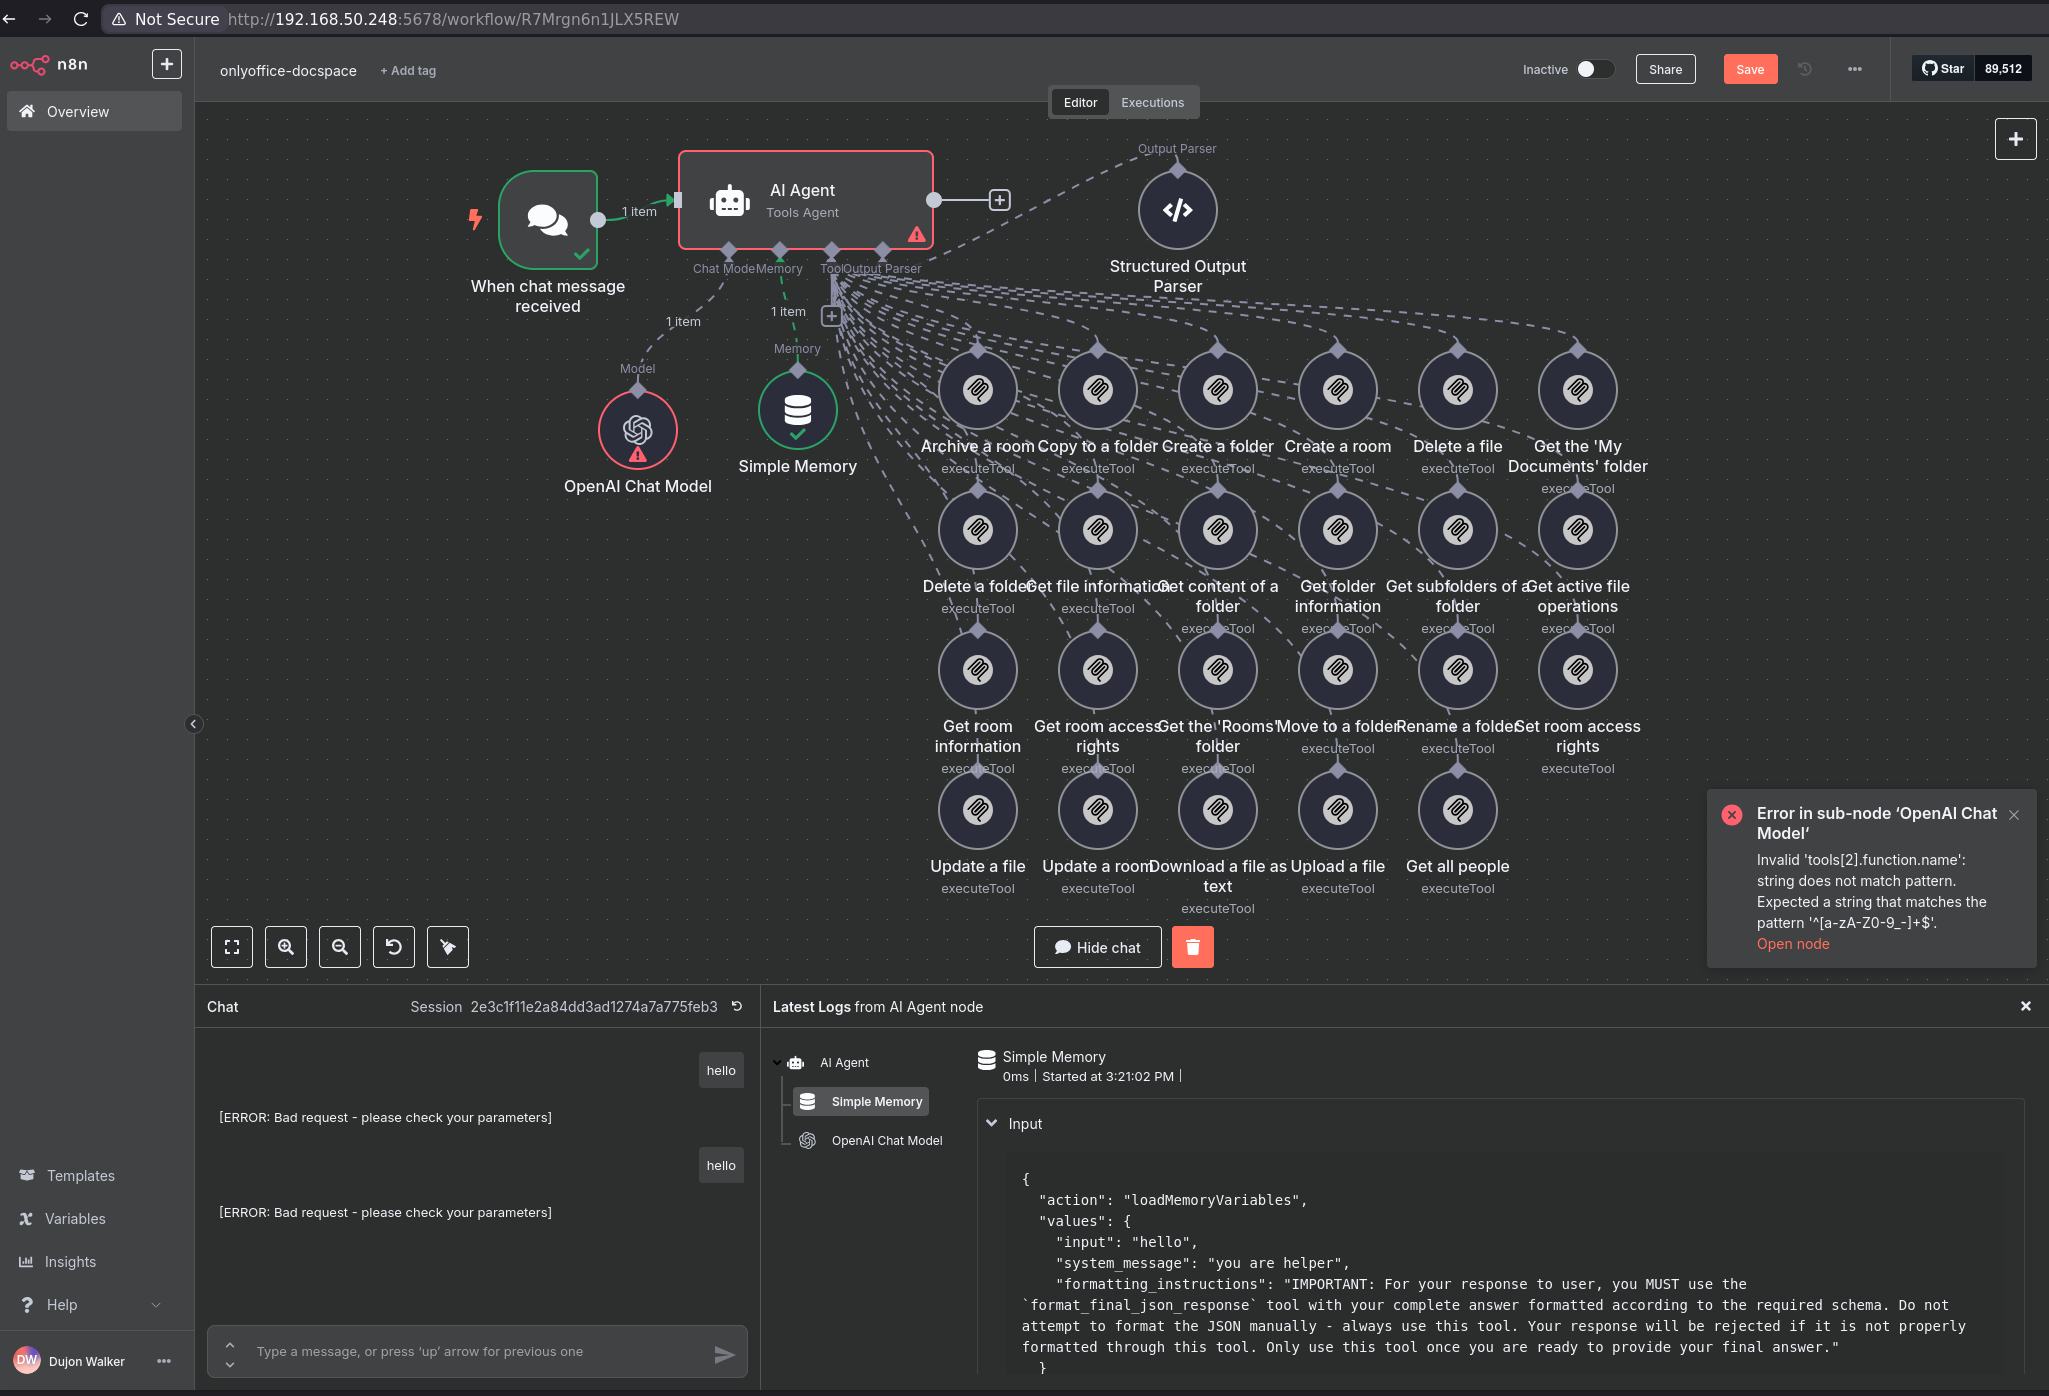Select the Upload a file node

tap(1338, 810)
